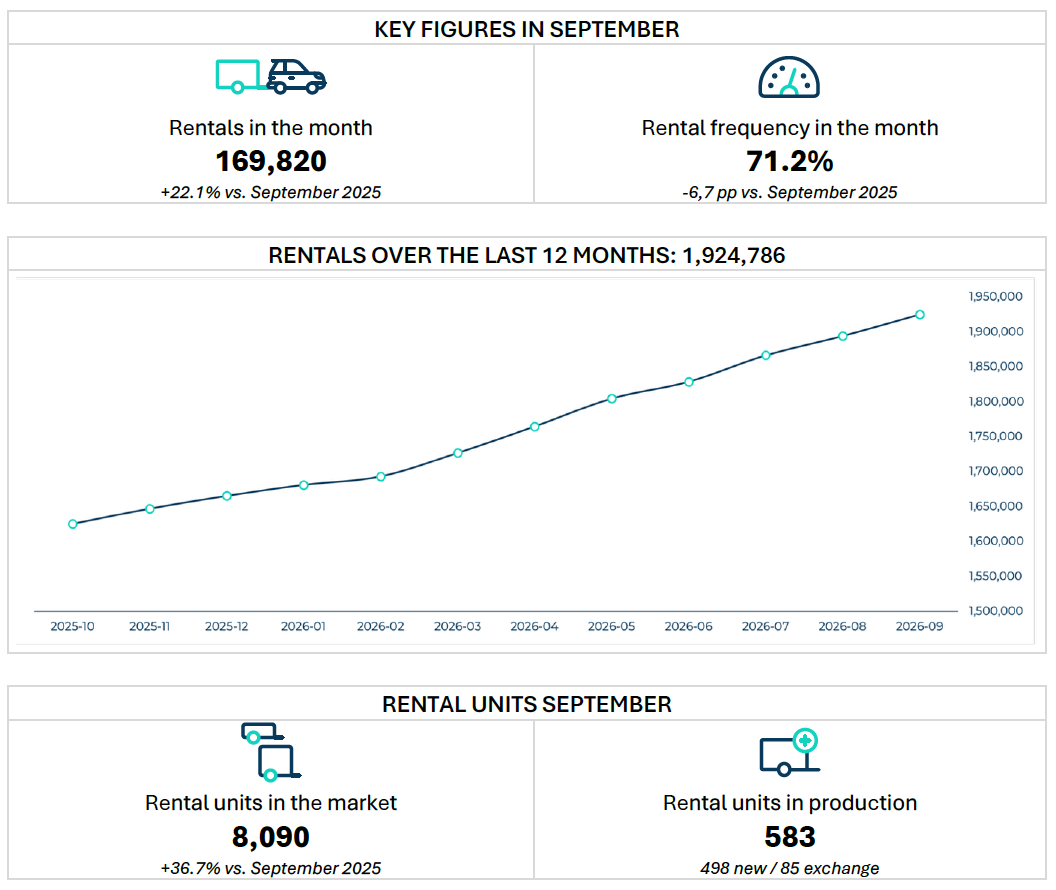Select the 2026-03 data point on chart
The width and height of the screenshot is (1056, 890).
tap(458, 453)
